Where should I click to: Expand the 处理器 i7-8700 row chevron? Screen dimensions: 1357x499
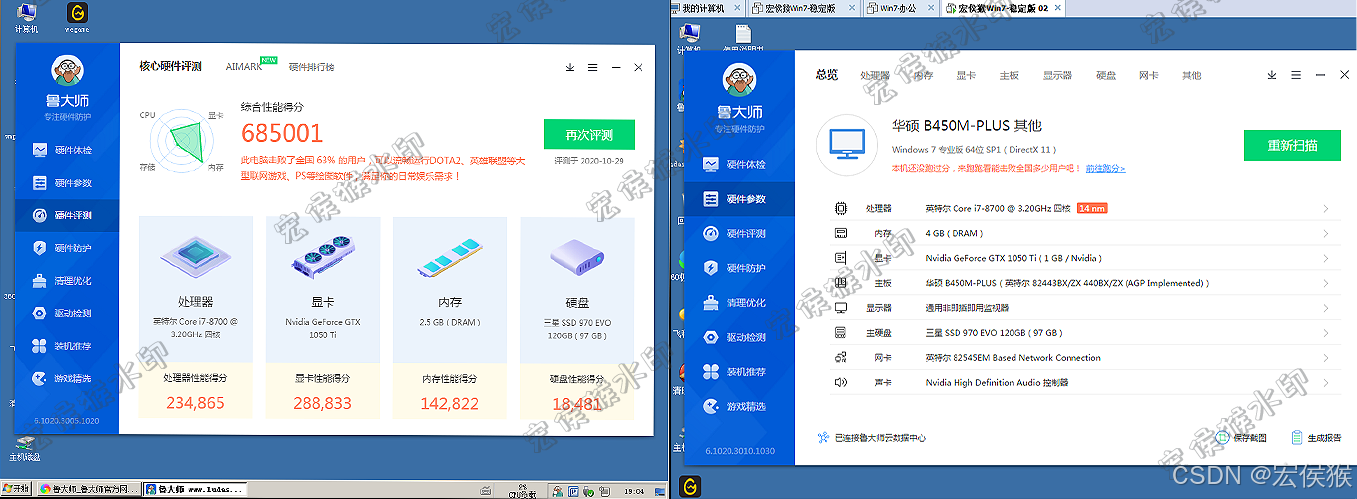tap(1326, 208)
